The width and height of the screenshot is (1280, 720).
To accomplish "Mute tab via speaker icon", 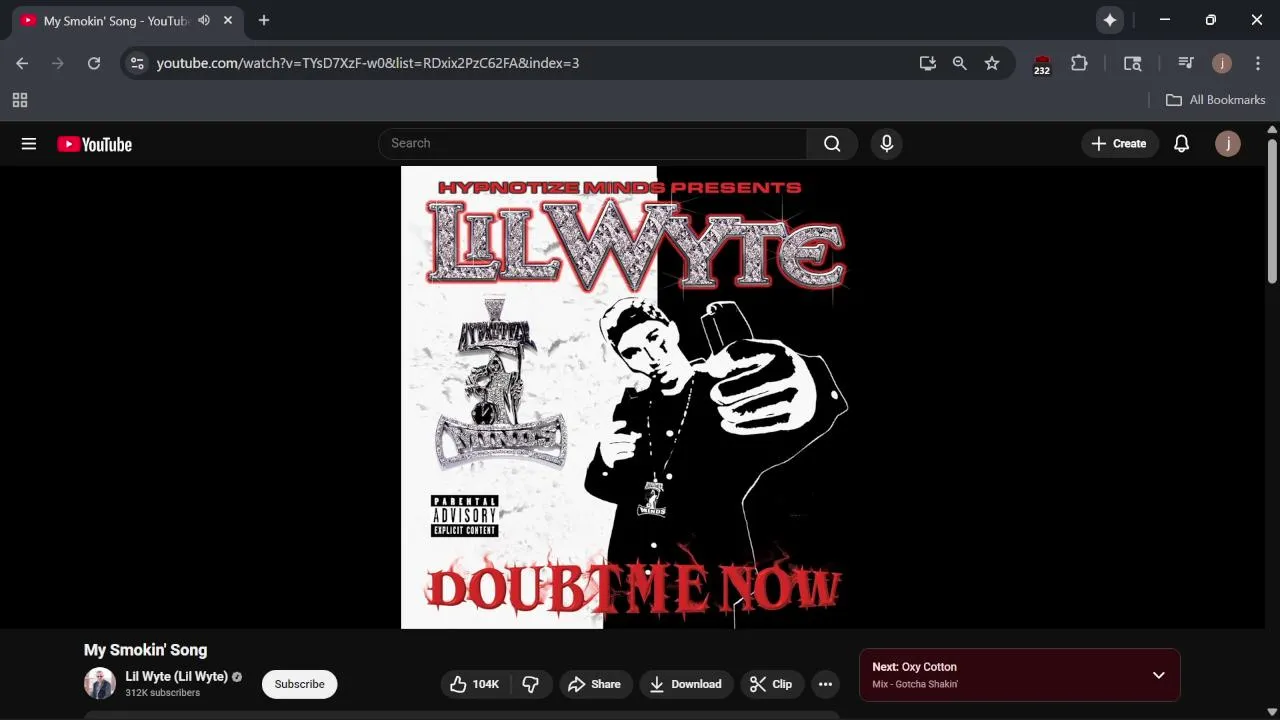I will [204, 20].
